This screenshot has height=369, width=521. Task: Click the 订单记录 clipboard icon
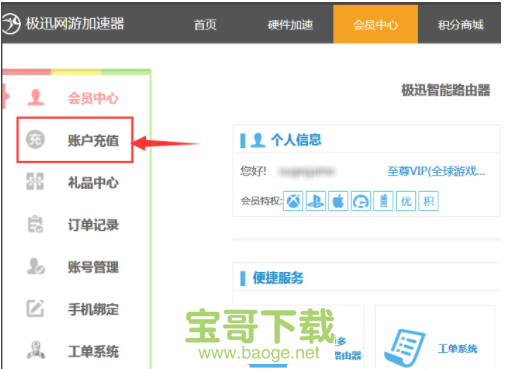35,224
